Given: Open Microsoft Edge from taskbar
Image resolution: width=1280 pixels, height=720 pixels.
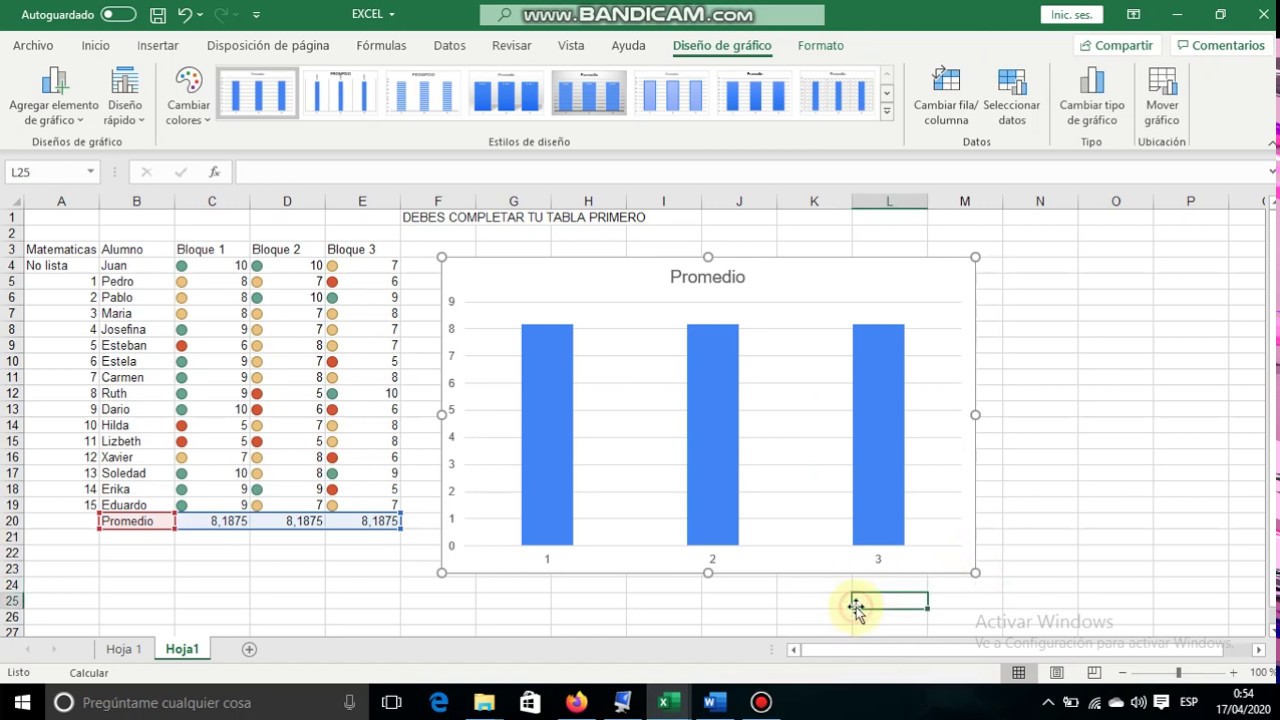Looking at the screenshot, I should coord(438,702).
